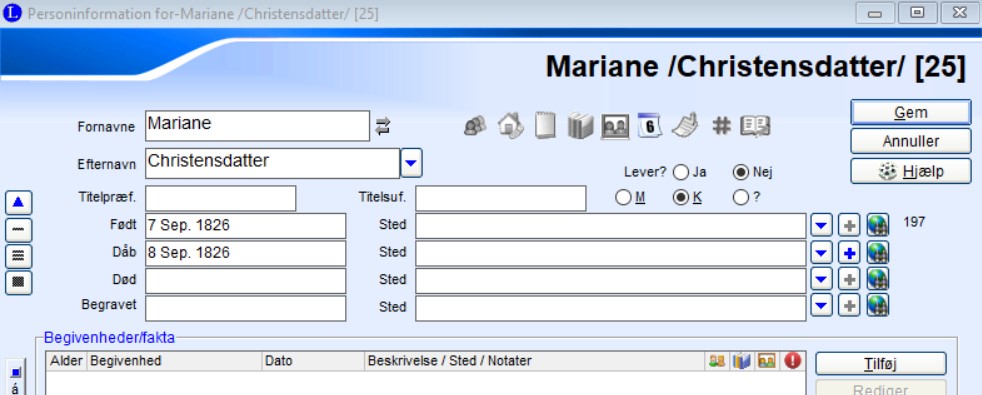Open the Dåb Sted dropdown arrow
Viewport: 982px width, 395px height.
click(x=822, y=253)
